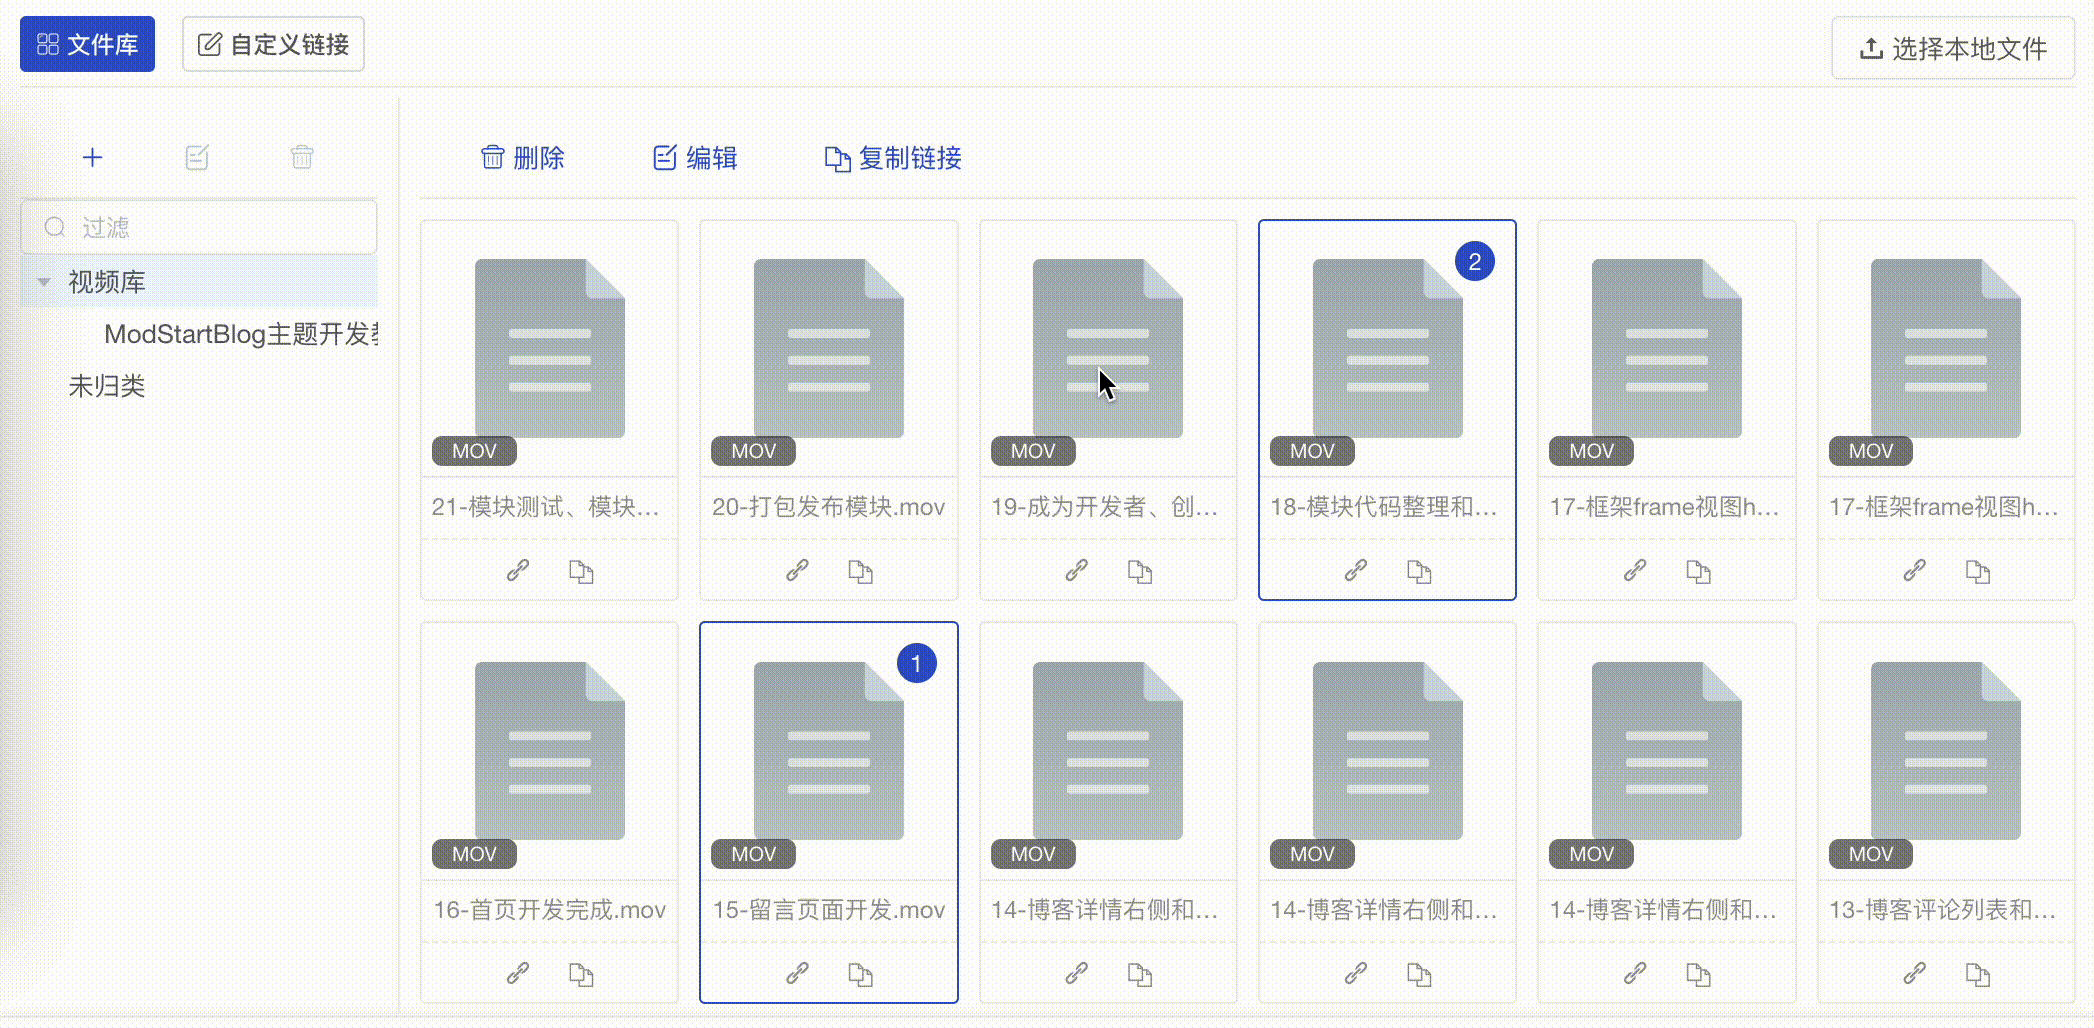2094x1028 pixels.
Task: Click the 删除 toolbar action
Action: (523, 158)
